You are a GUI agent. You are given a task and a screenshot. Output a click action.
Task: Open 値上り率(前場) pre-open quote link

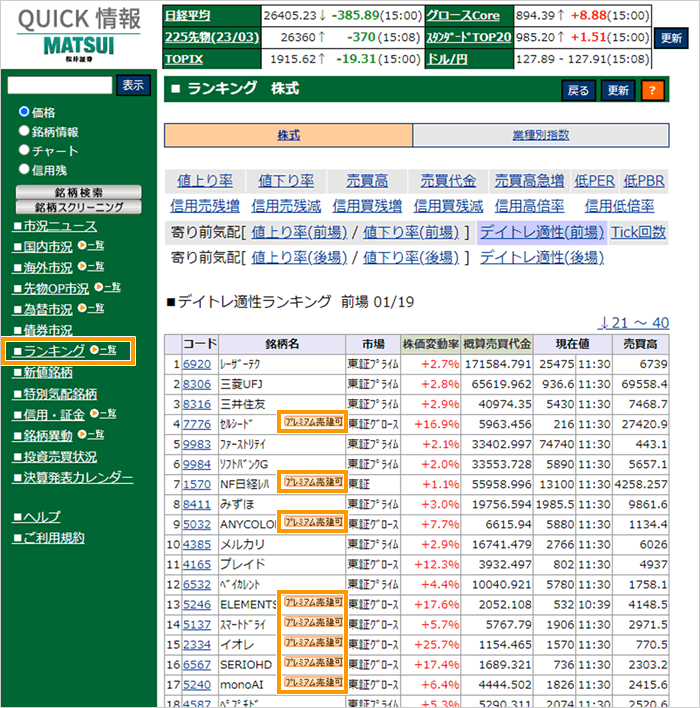299,232
